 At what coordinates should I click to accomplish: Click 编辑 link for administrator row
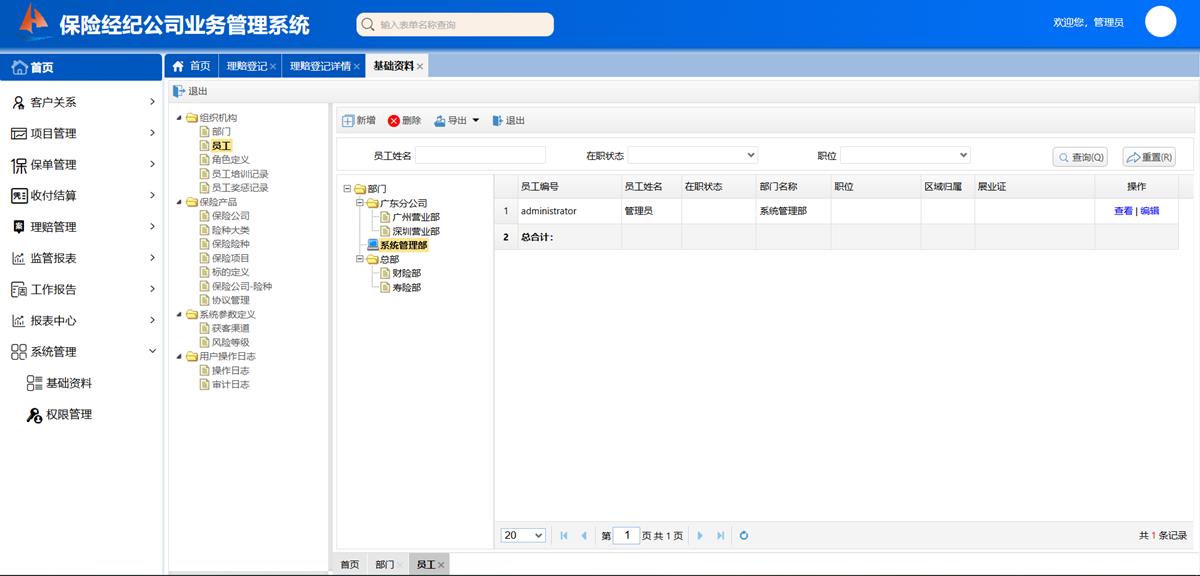tap(1150, 211)
